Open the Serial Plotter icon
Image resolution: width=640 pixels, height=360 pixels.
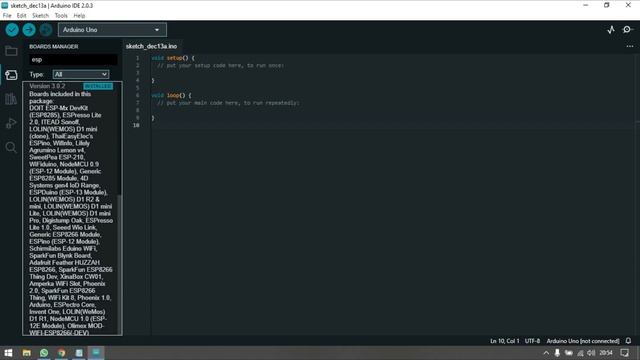[x=611, y=30]
